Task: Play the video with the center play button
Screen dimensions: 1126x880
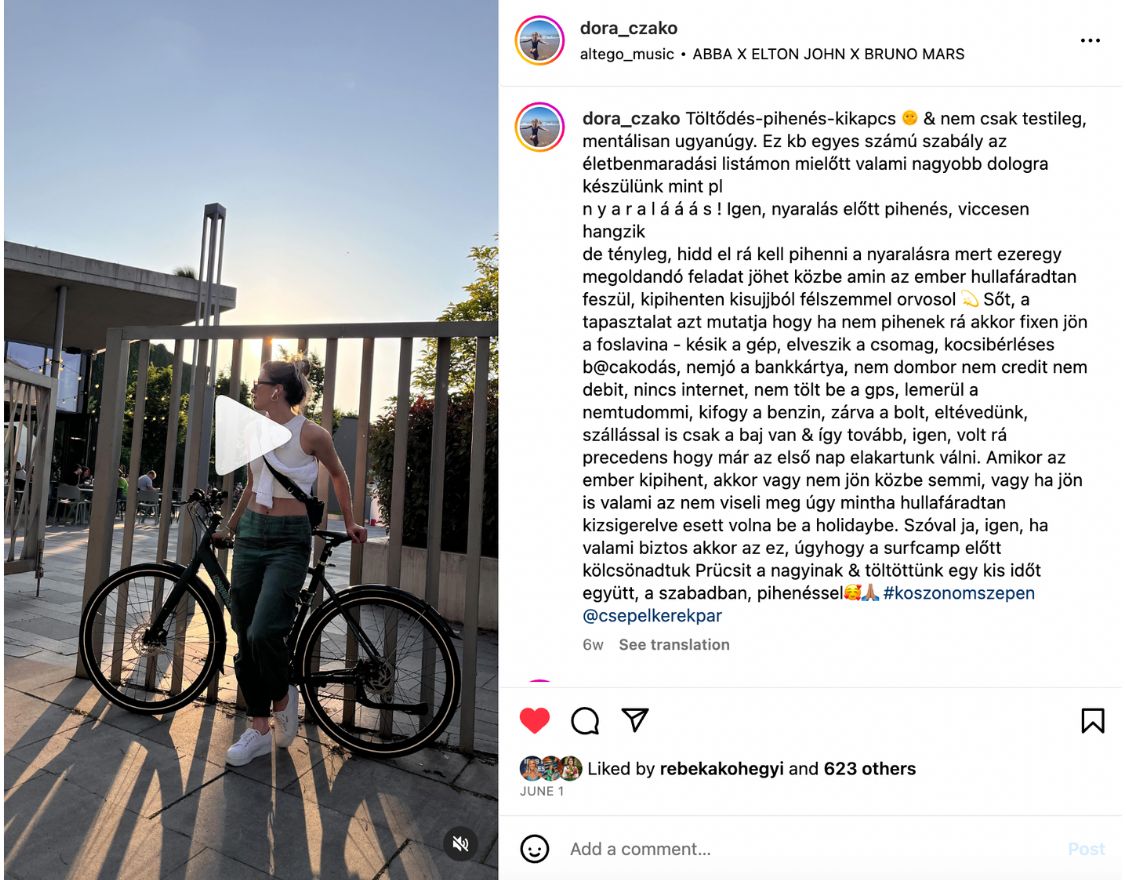Action: (x=249, y=435)
